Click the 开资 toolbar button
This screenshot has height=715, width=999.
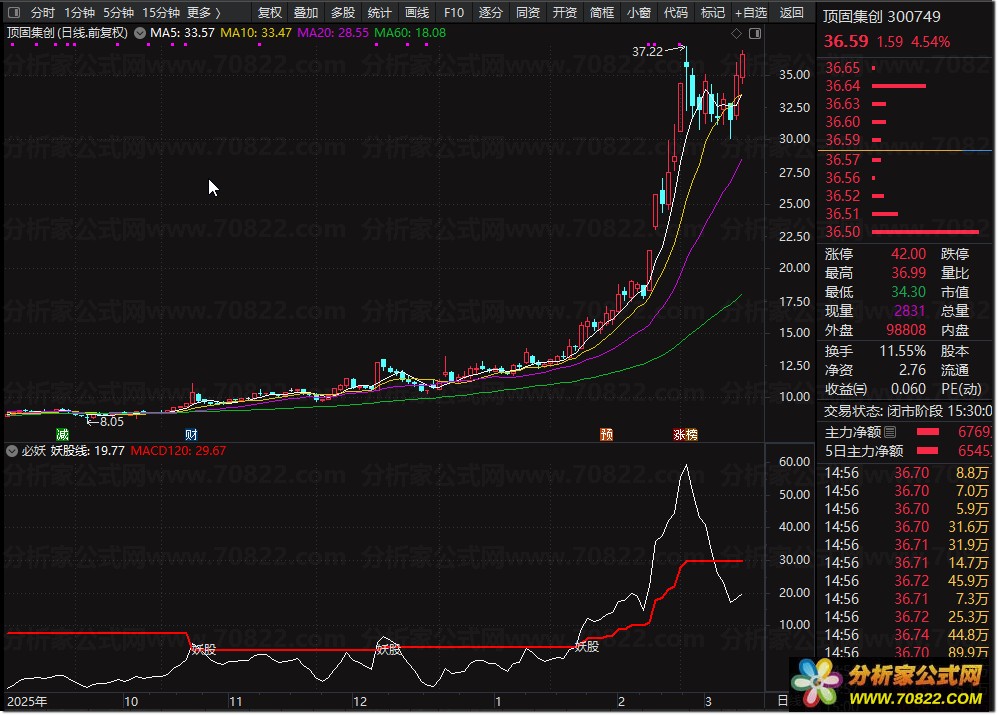click(564, 12)
